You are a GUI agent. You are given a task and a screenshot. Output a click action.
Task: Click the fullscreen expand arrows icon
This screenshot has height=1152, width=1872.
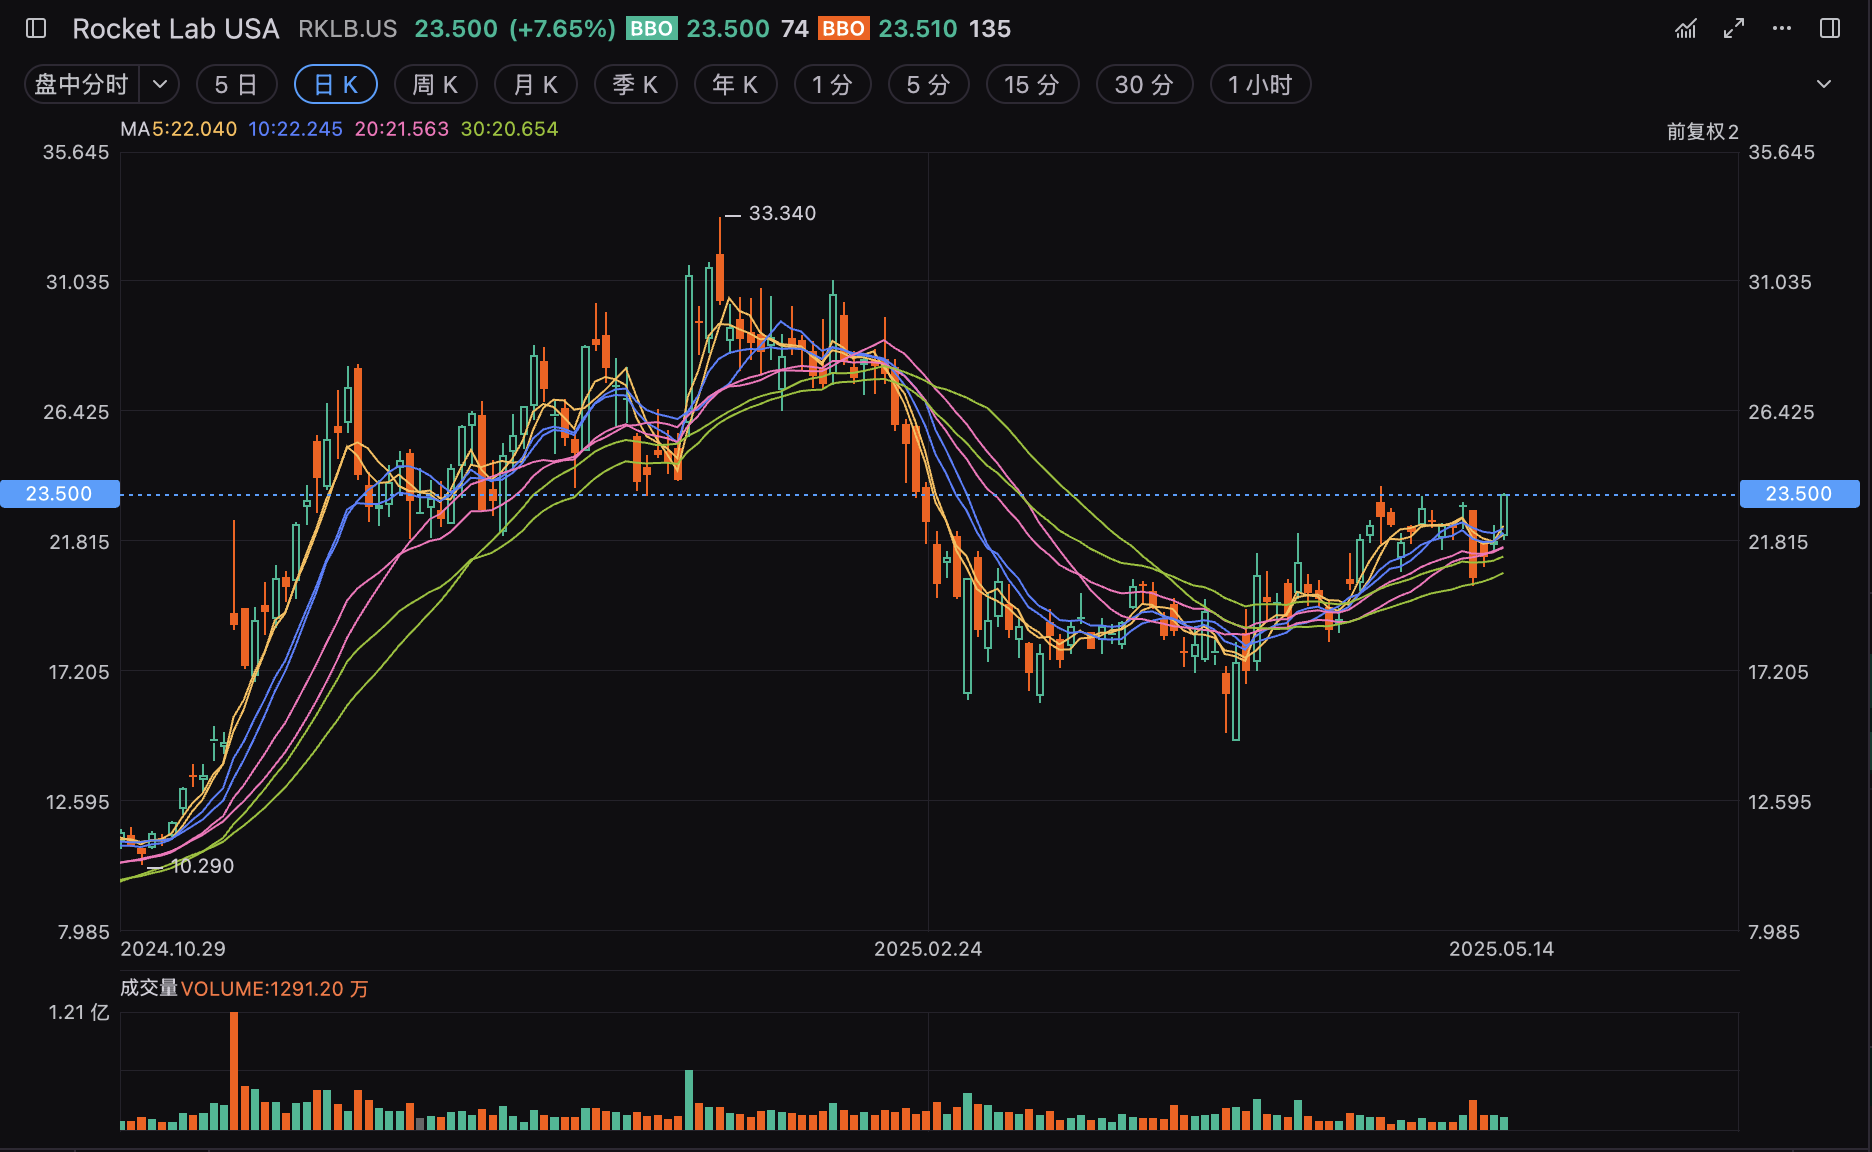[x=1734, y=28]
